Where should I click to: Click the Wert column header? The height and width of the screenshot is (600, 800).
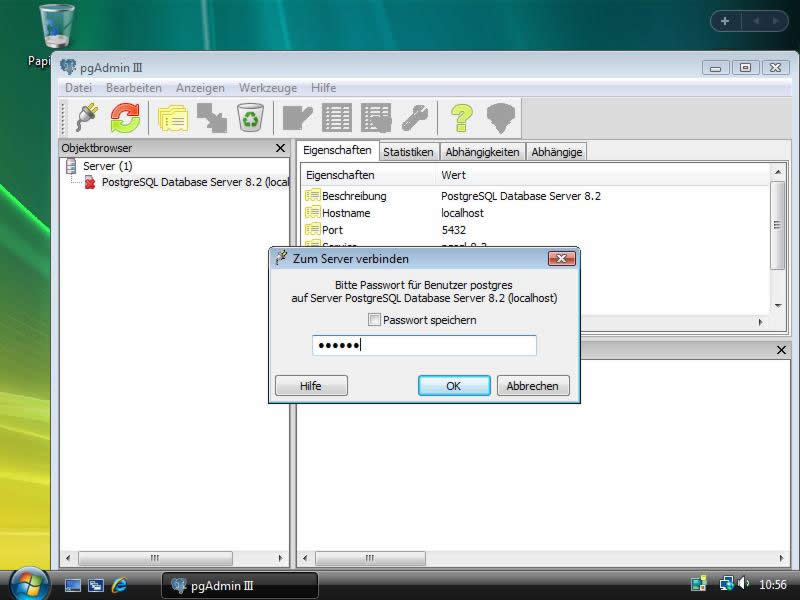(x=604, y=175)
